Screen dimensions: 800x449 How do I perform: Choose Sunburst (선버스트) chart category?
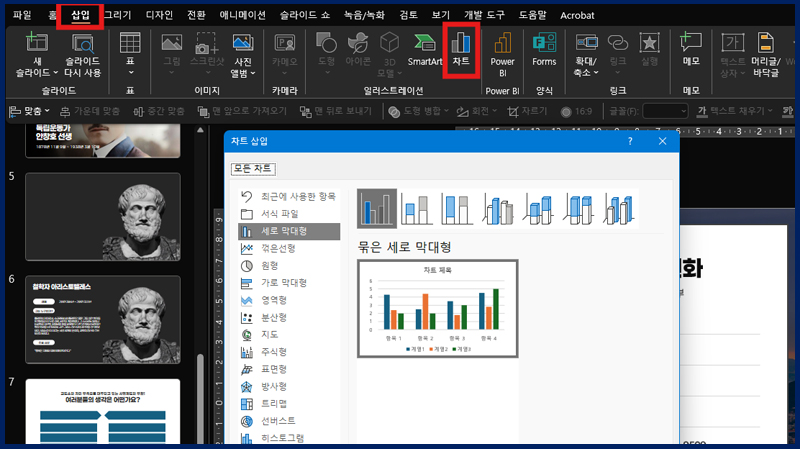pos(289,421)
